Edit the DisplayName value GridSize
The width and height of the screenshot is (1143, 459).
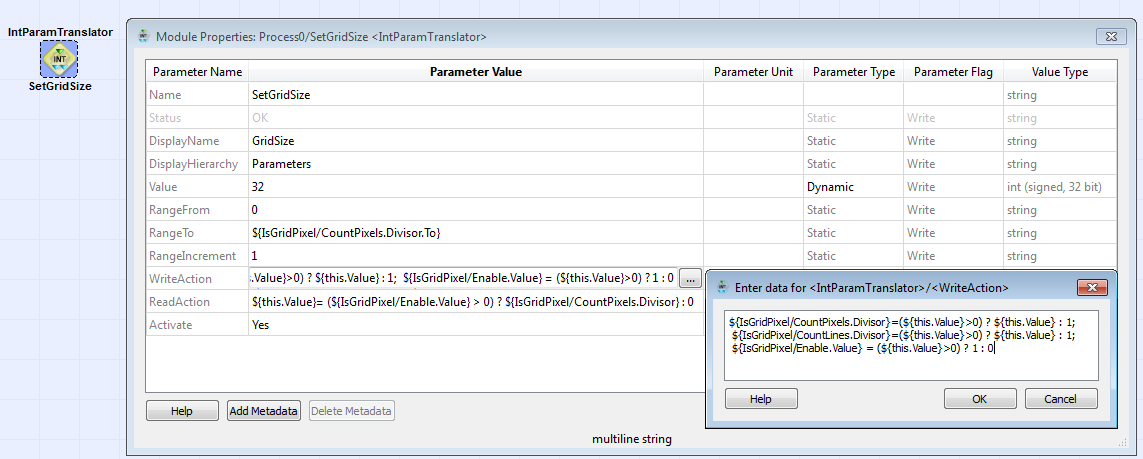point(475,141)
